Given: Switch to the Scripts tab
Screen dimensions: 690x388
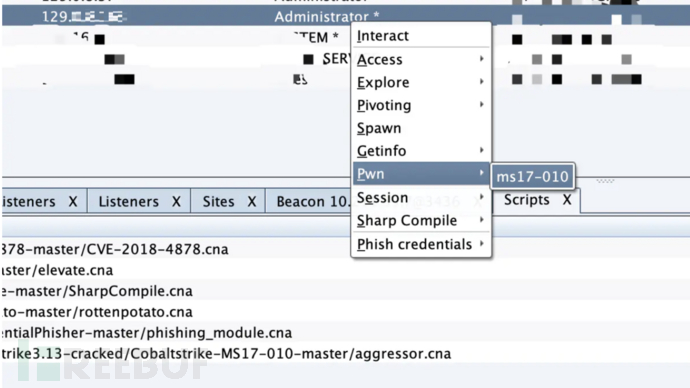Looking at the screenshot, I should coord(527,200).
